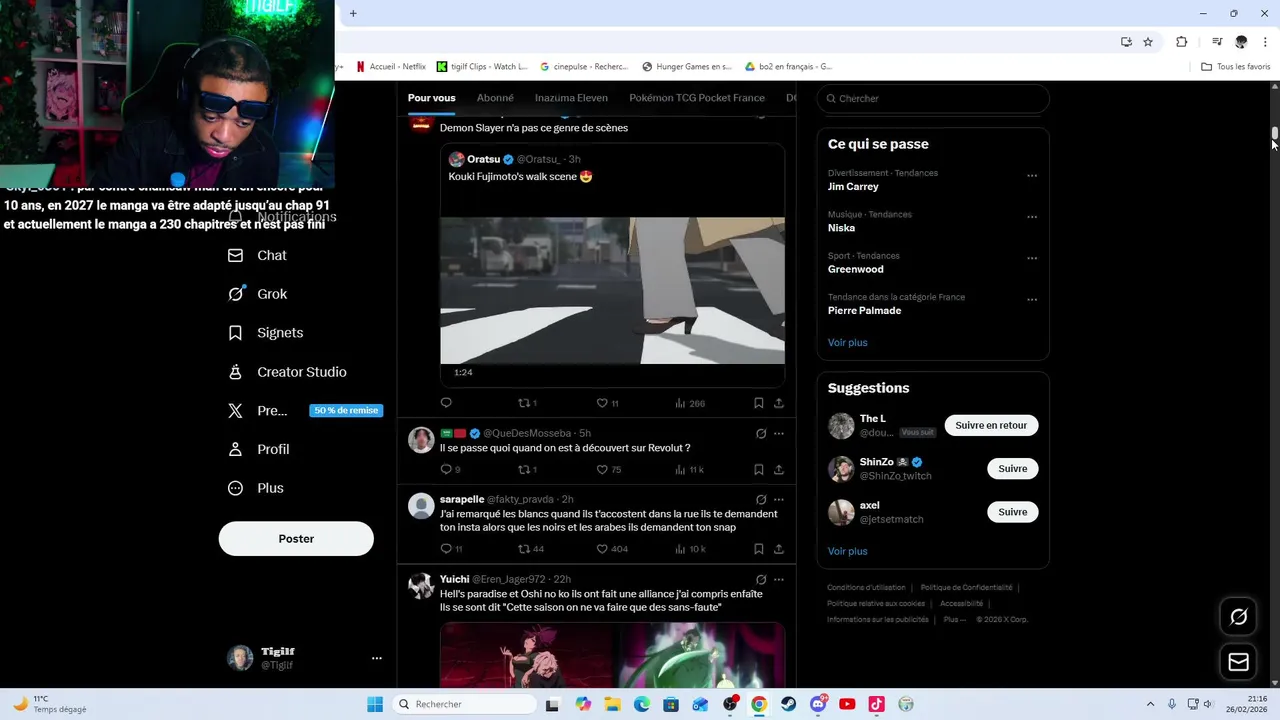
Task: Share the Demon Slayer quote post
Action: coord(778,403)
